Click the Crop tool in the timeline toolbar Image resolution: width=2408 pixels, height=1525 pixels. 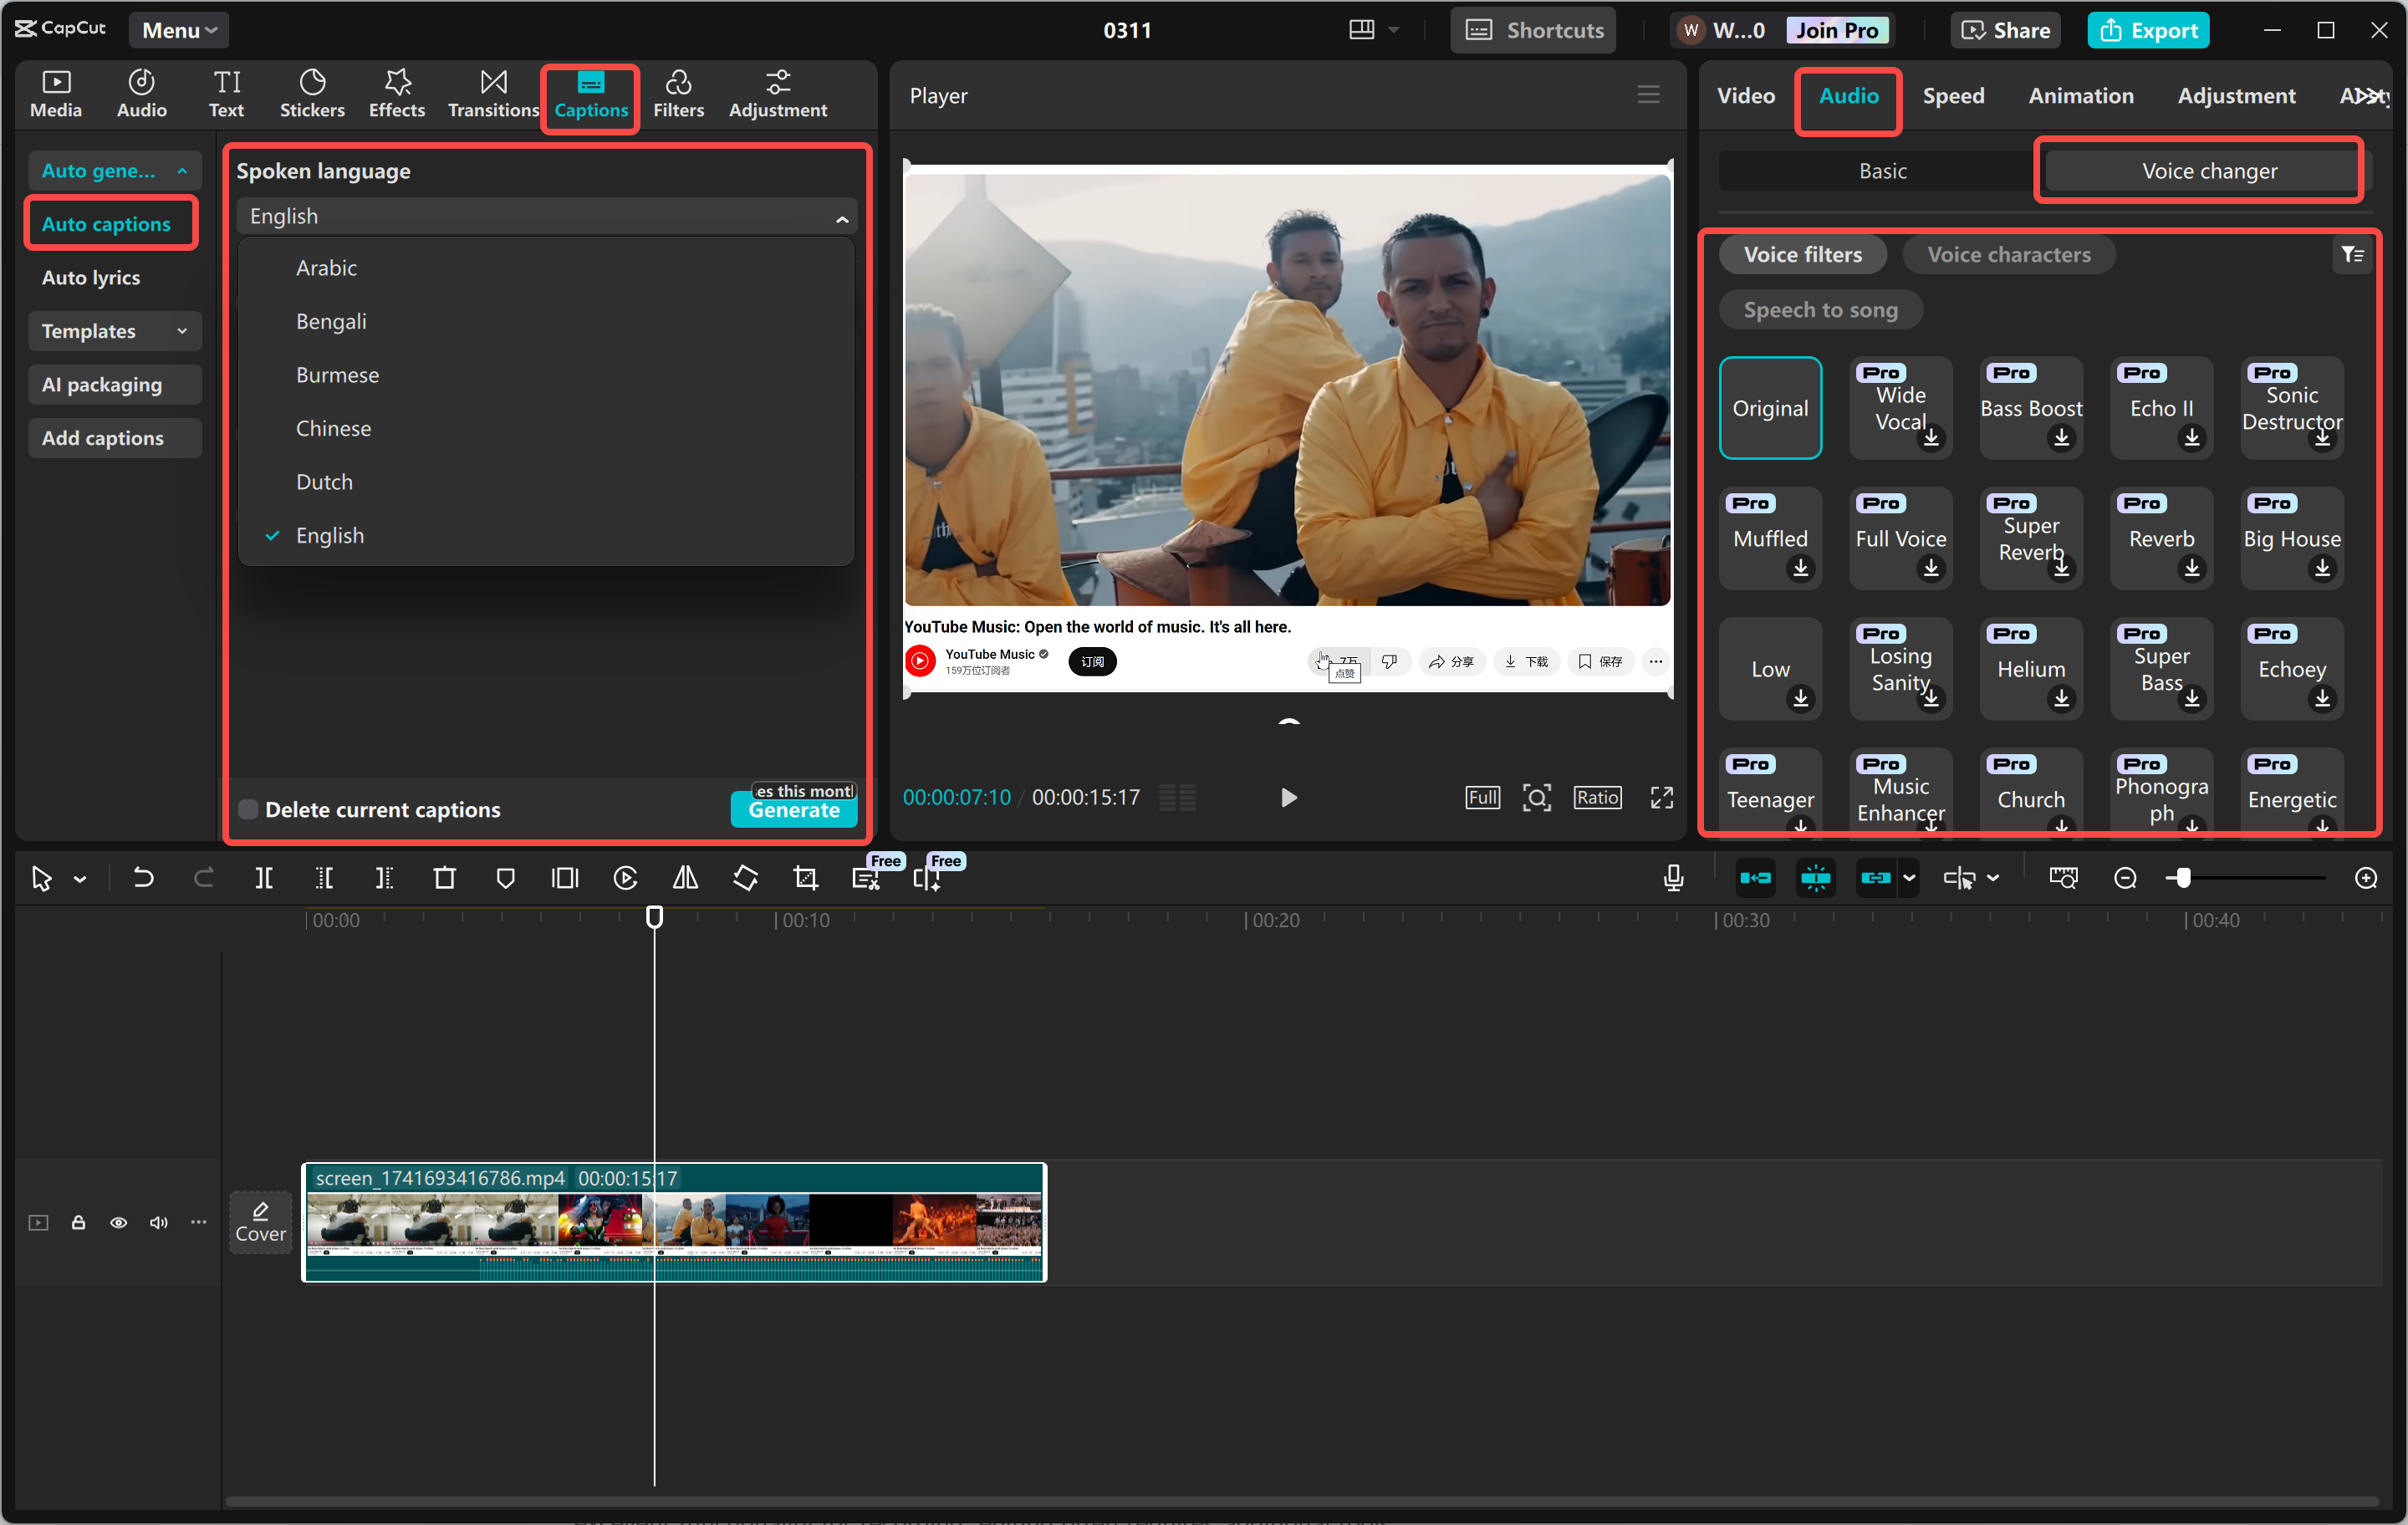click(805, 878)
